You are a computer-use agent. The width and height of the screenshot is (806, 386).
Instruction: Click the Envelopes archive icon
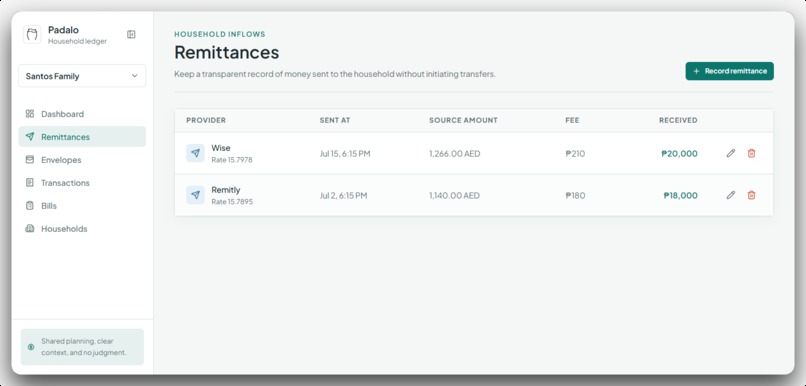coord(30,159)
